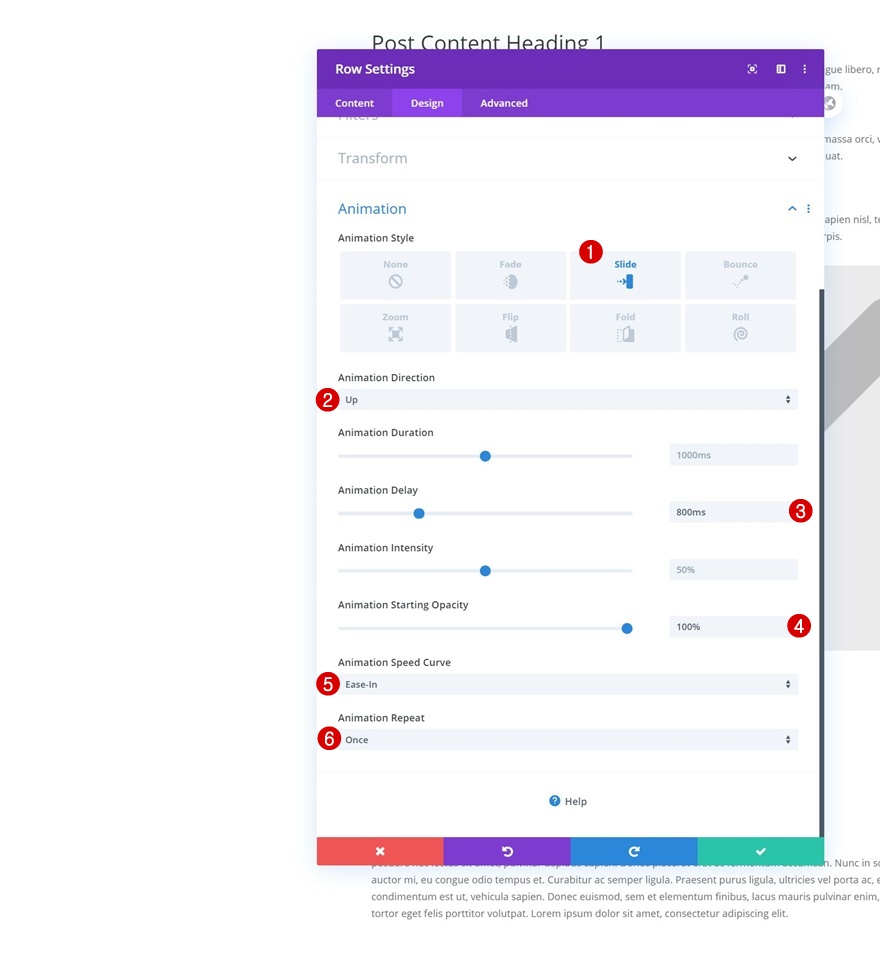Viewport: 880px width, 963px height.
Task: Redo the change with blue button
Action: (634, 851)
